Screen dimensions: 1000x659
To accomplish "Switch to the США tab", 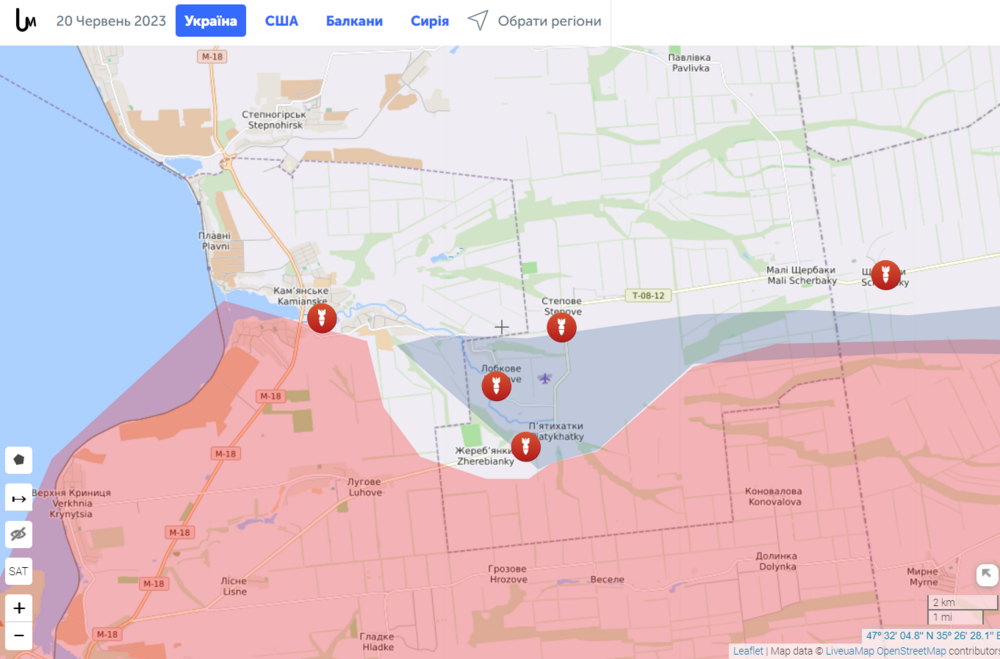I will pos(281,20).
